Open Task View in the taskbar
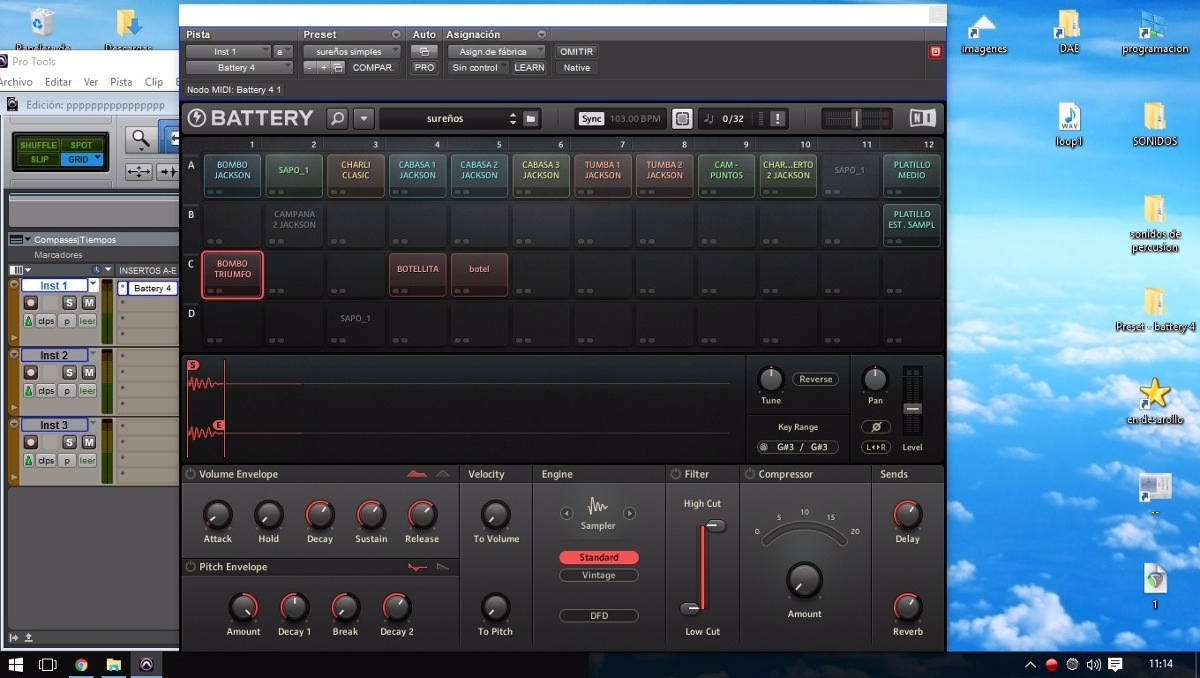The width and height of the screenshot is (1200, 678). pos(47,664)
